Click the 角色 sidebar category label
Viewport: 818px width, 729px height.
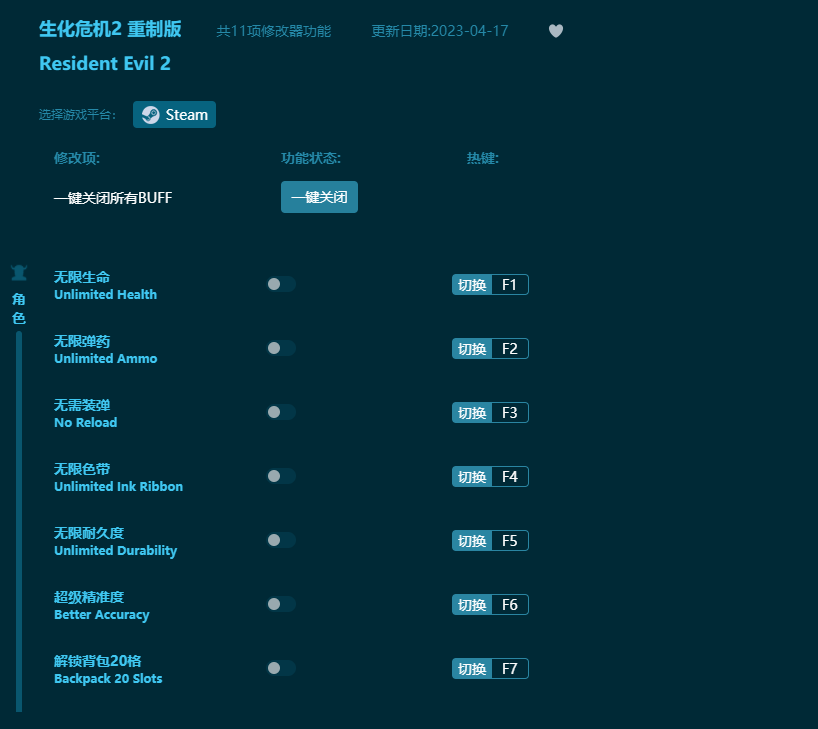point(19,308)
